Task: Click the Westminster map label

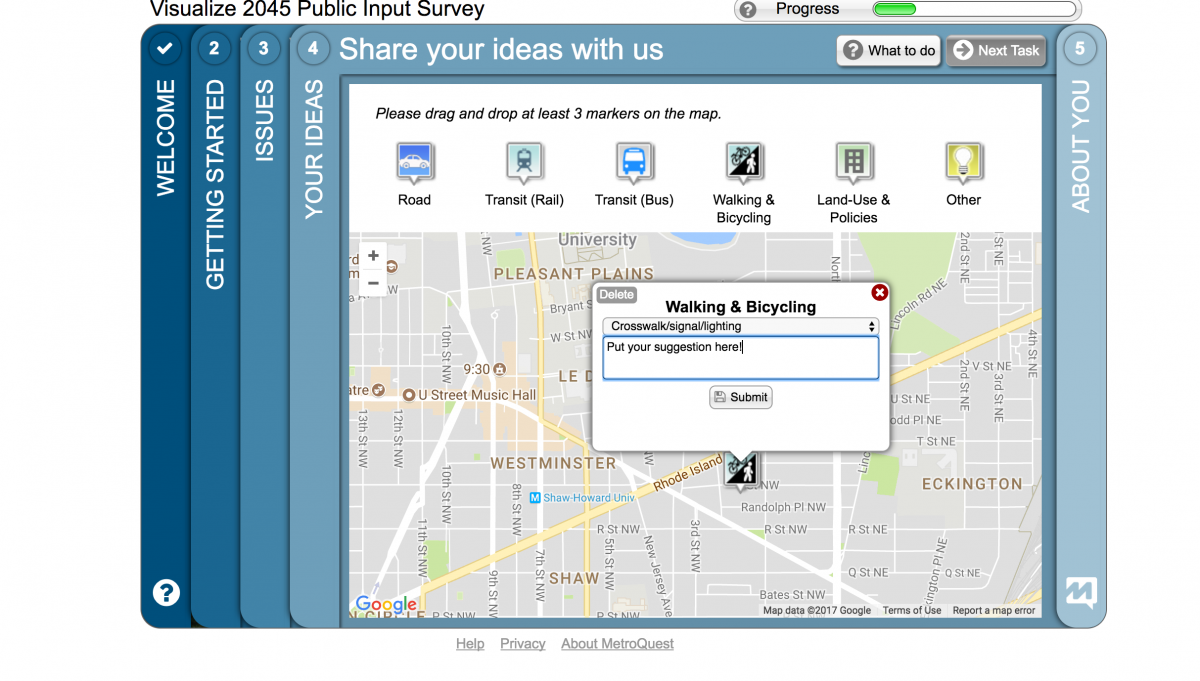Action: (553, 463)
